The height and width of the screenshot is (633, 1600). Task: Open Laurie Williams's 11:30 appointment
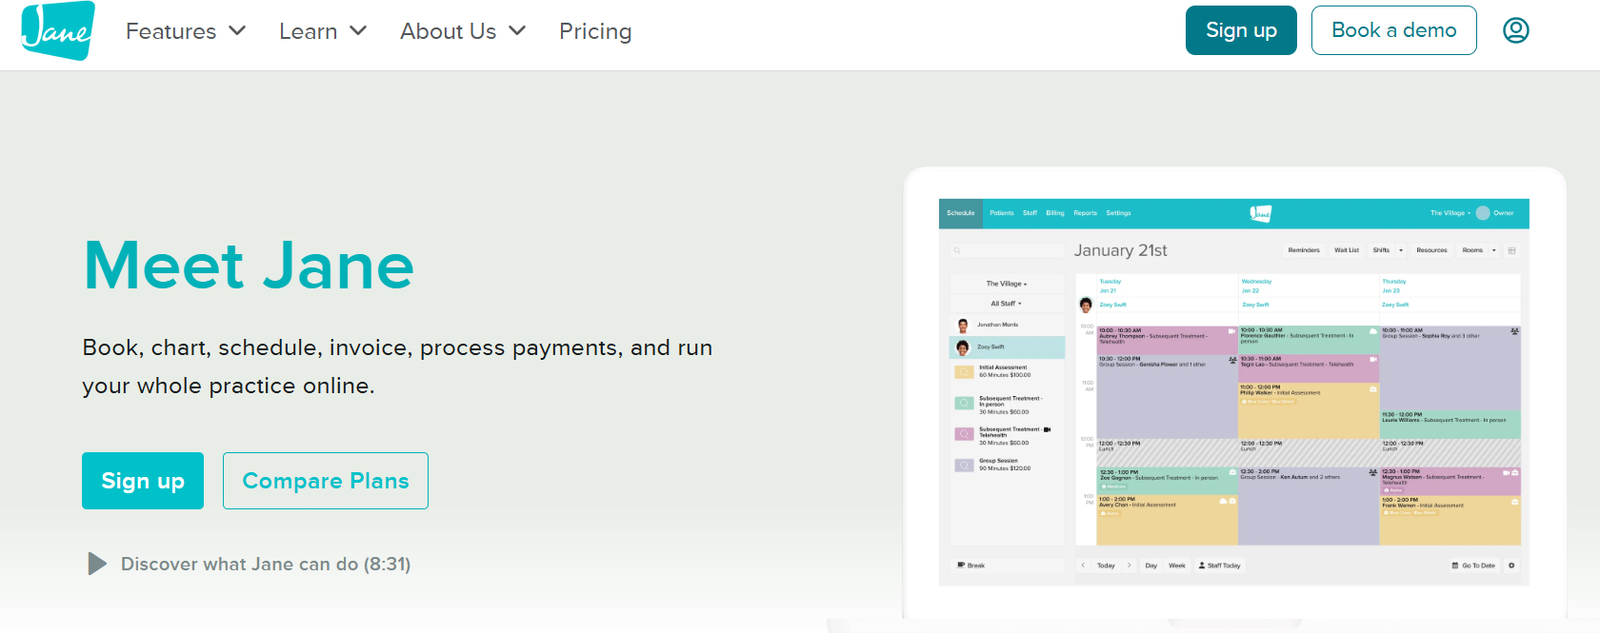point(1450,424)
